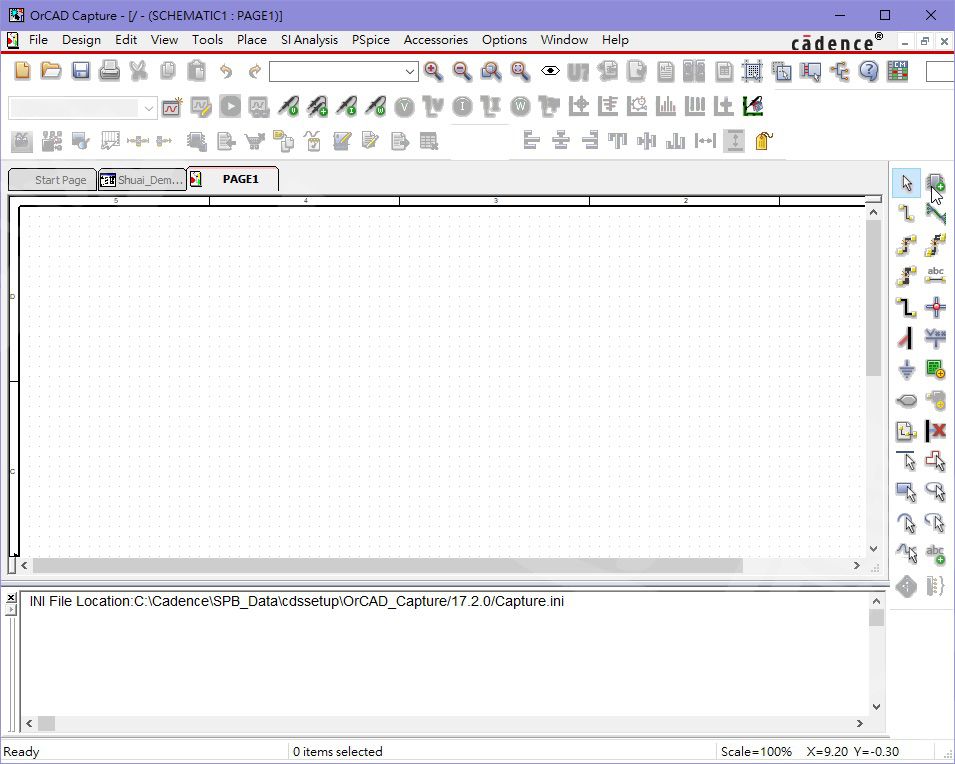Click the schematic horizontal scrollbar thumb
The height and width of the screenshot is (764, 955).
click(x=387, y=565)
